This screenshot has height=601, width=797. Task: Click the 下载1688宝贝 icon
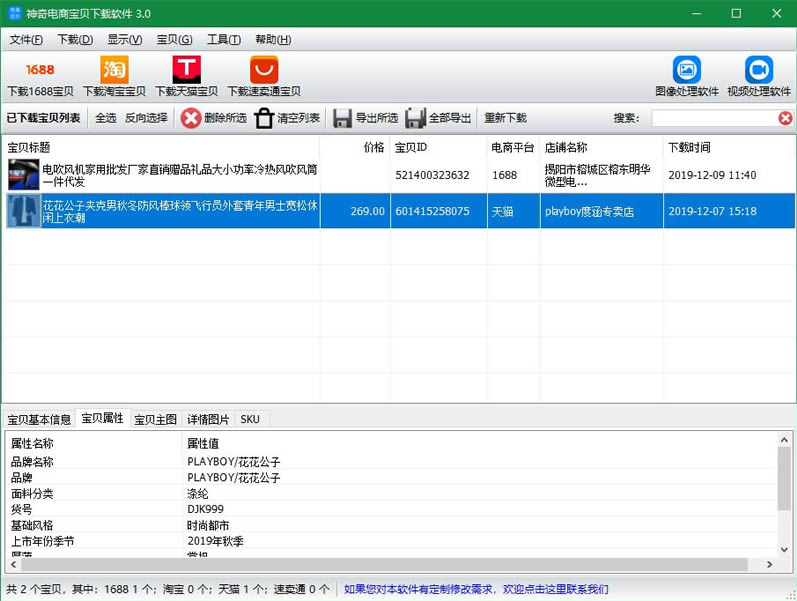pyautogui.click(x=40, y=70)
